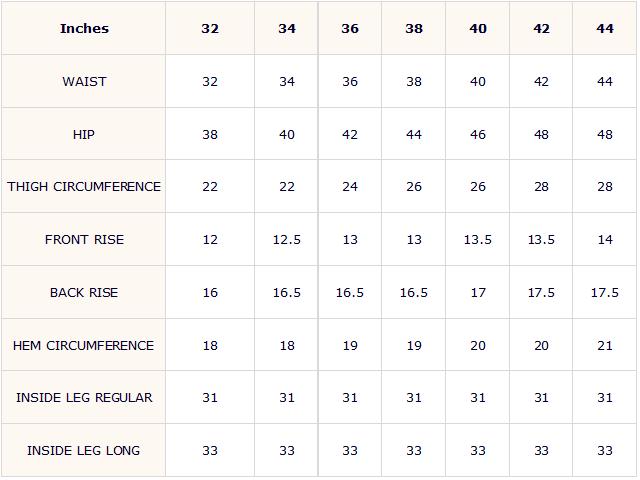Viewport: 640px width, 480px height.
Task: Select back rise 17 for size 40
Action: click(478, 293)
